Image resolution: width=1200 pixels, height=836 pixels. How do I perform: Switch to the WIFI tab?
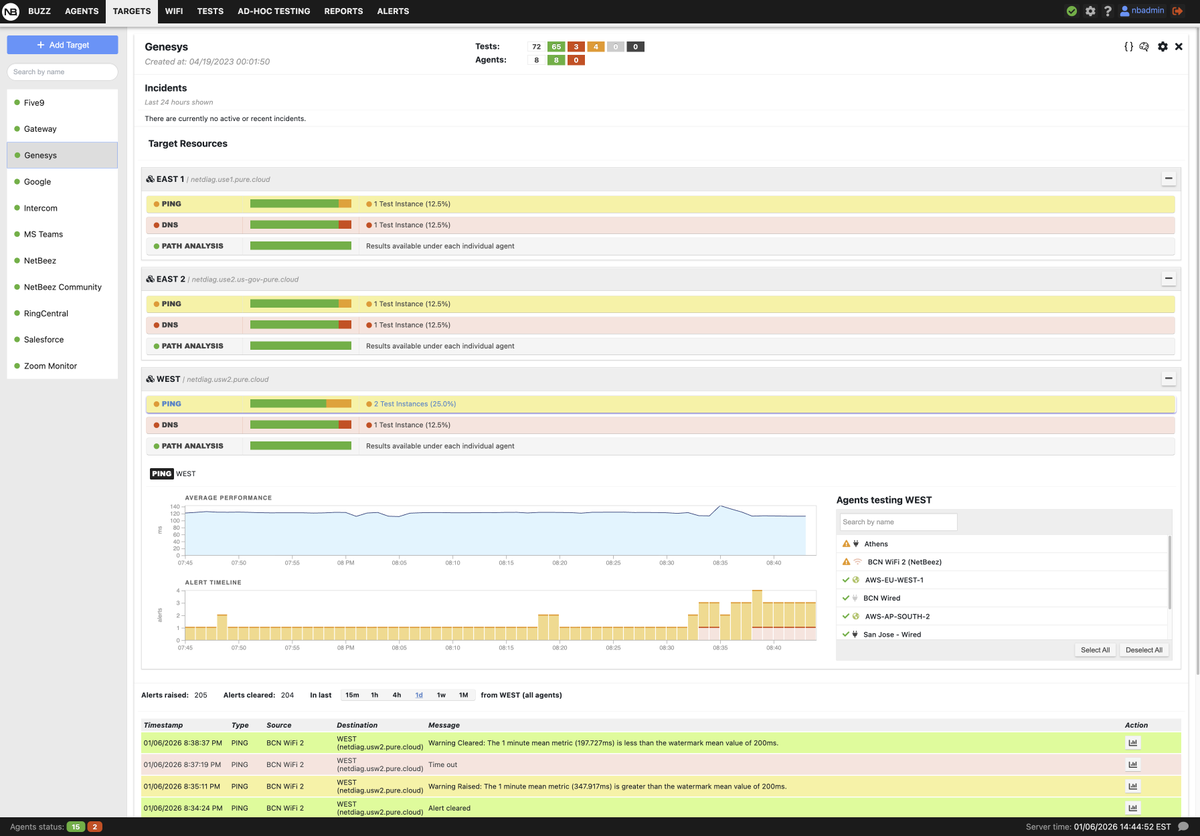(174, 11)
